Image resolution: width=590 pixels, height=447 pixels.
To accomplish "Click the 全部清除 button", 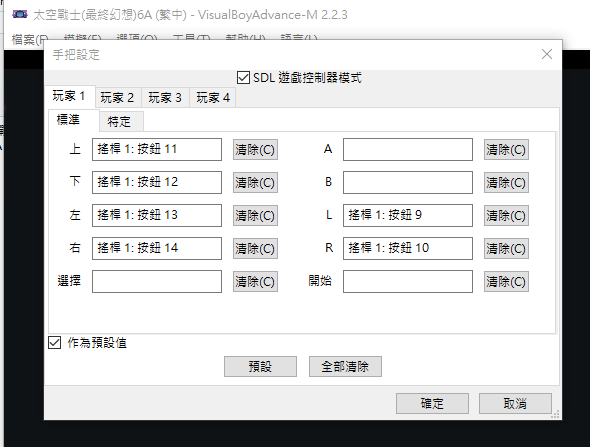I will pyautogui.click(x=345, y=366).
